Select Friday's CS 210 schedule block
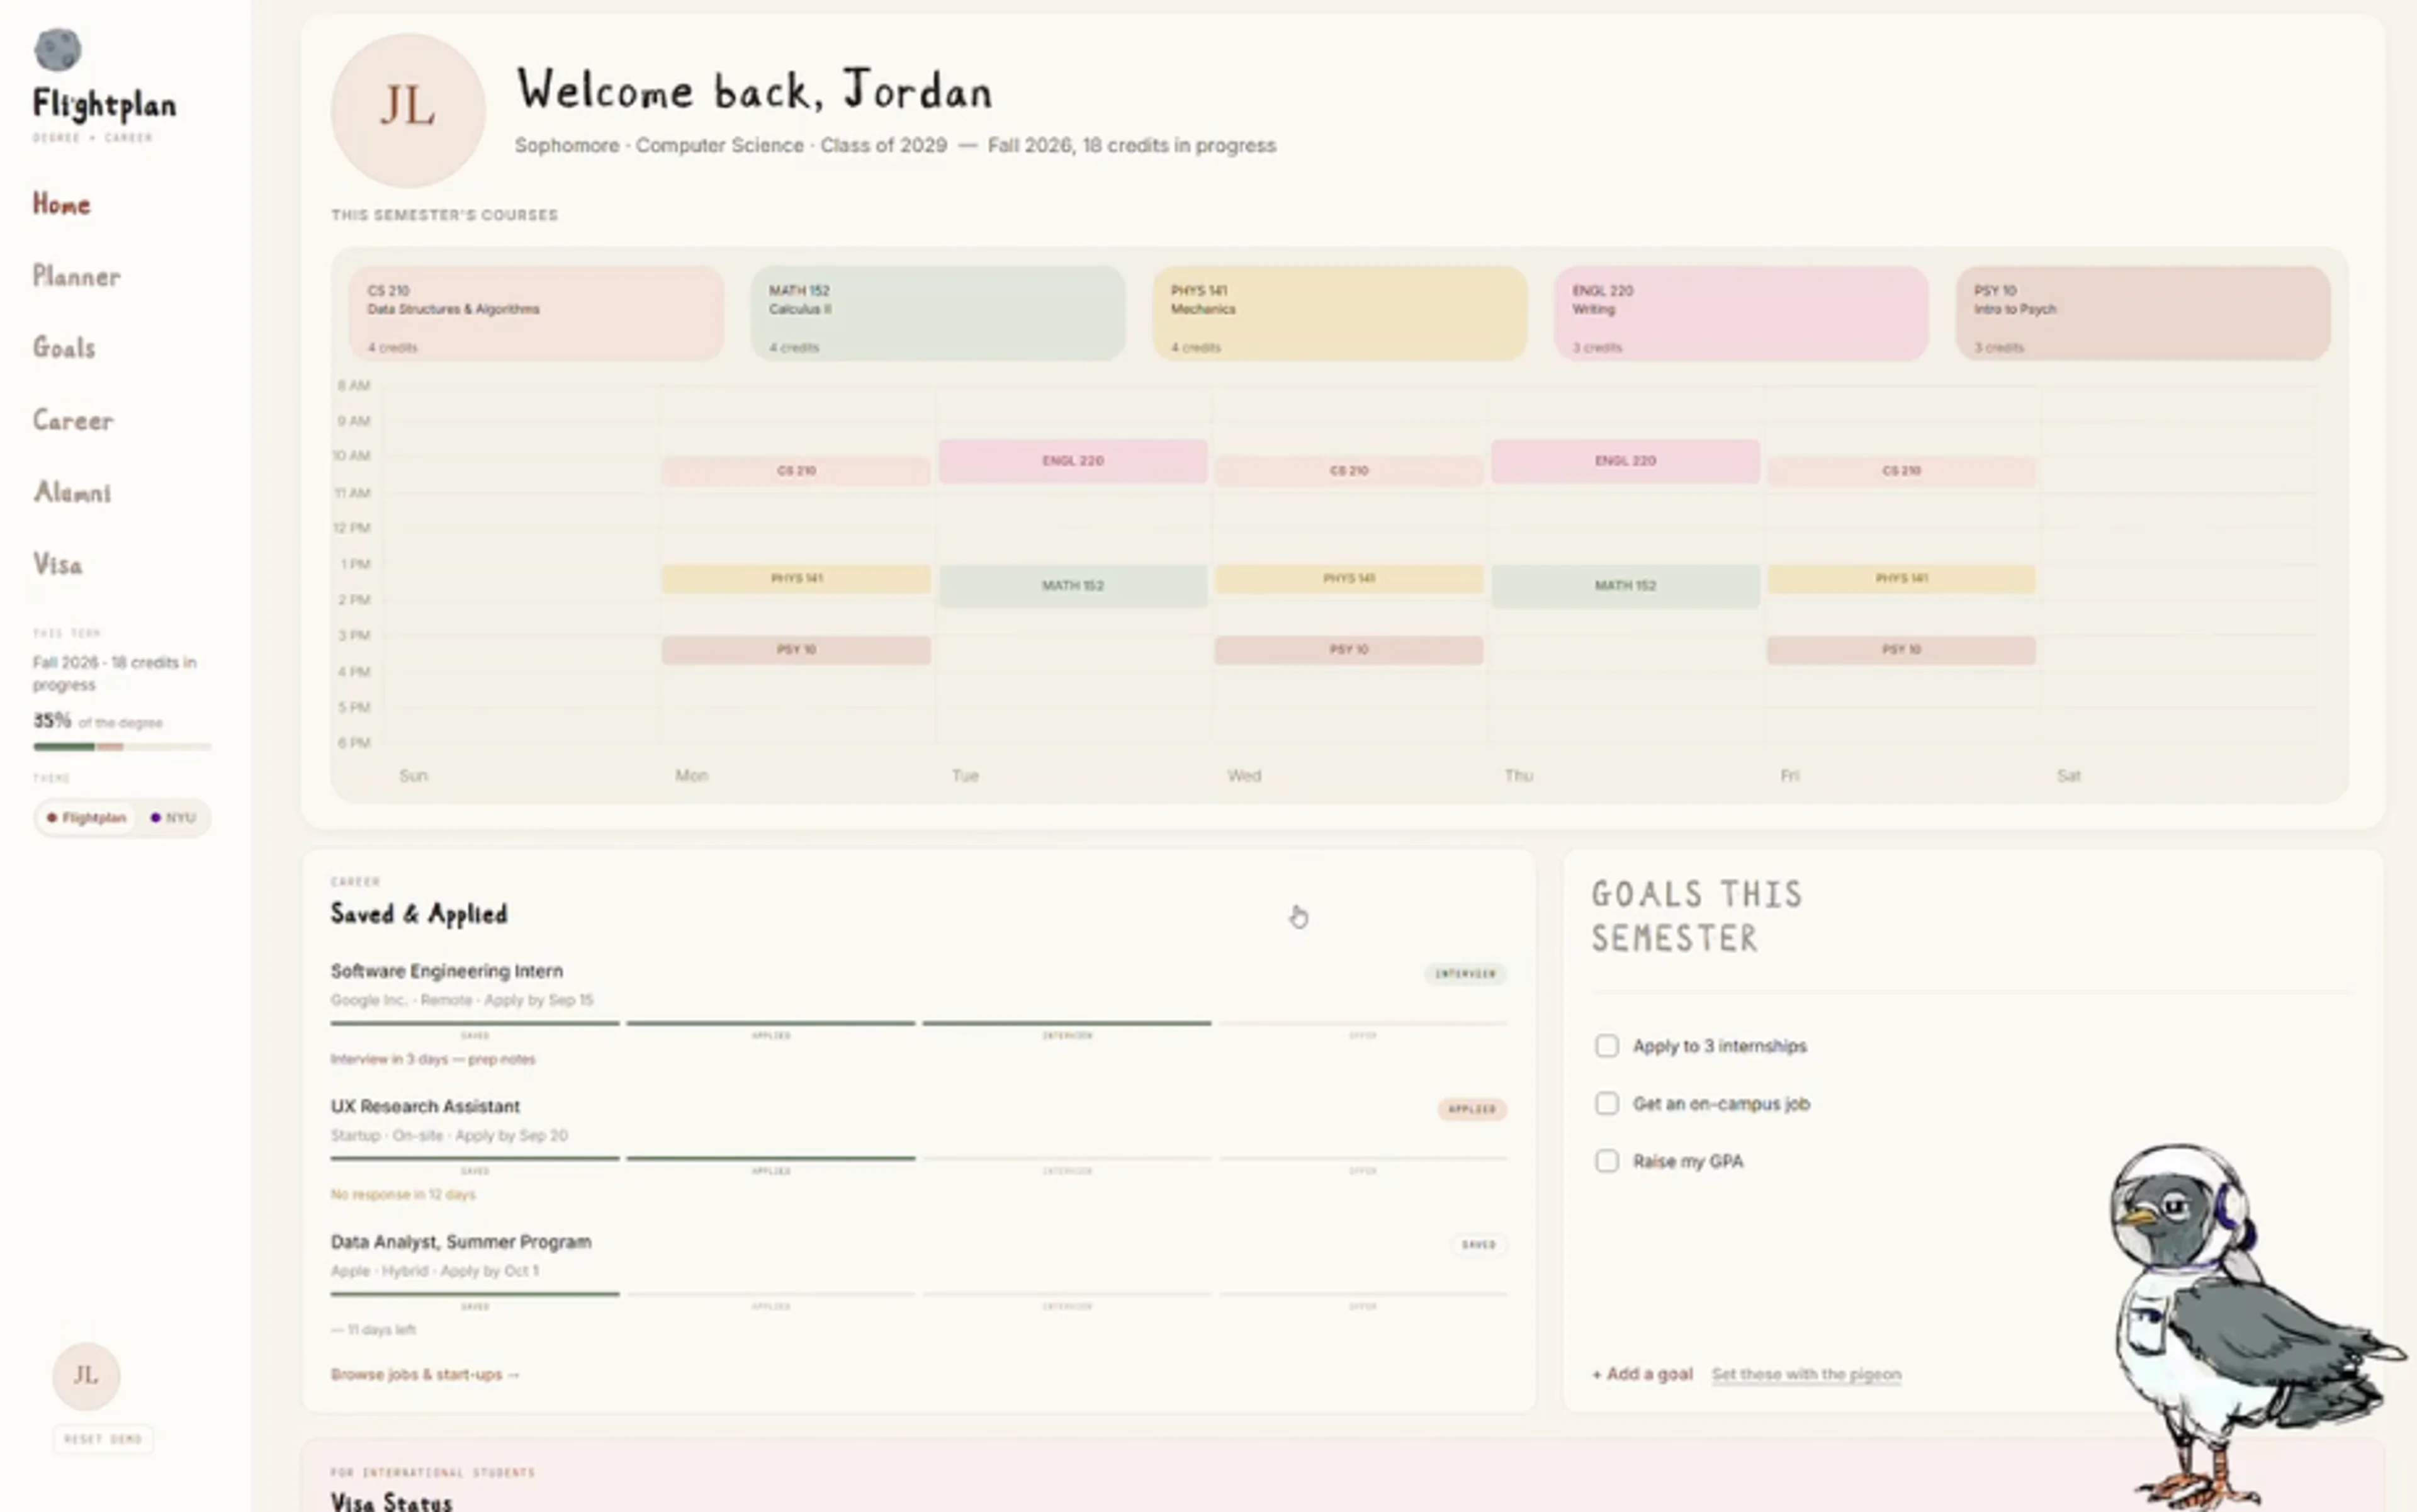The image size is (2417, 1512). [x=1901, y=470]
